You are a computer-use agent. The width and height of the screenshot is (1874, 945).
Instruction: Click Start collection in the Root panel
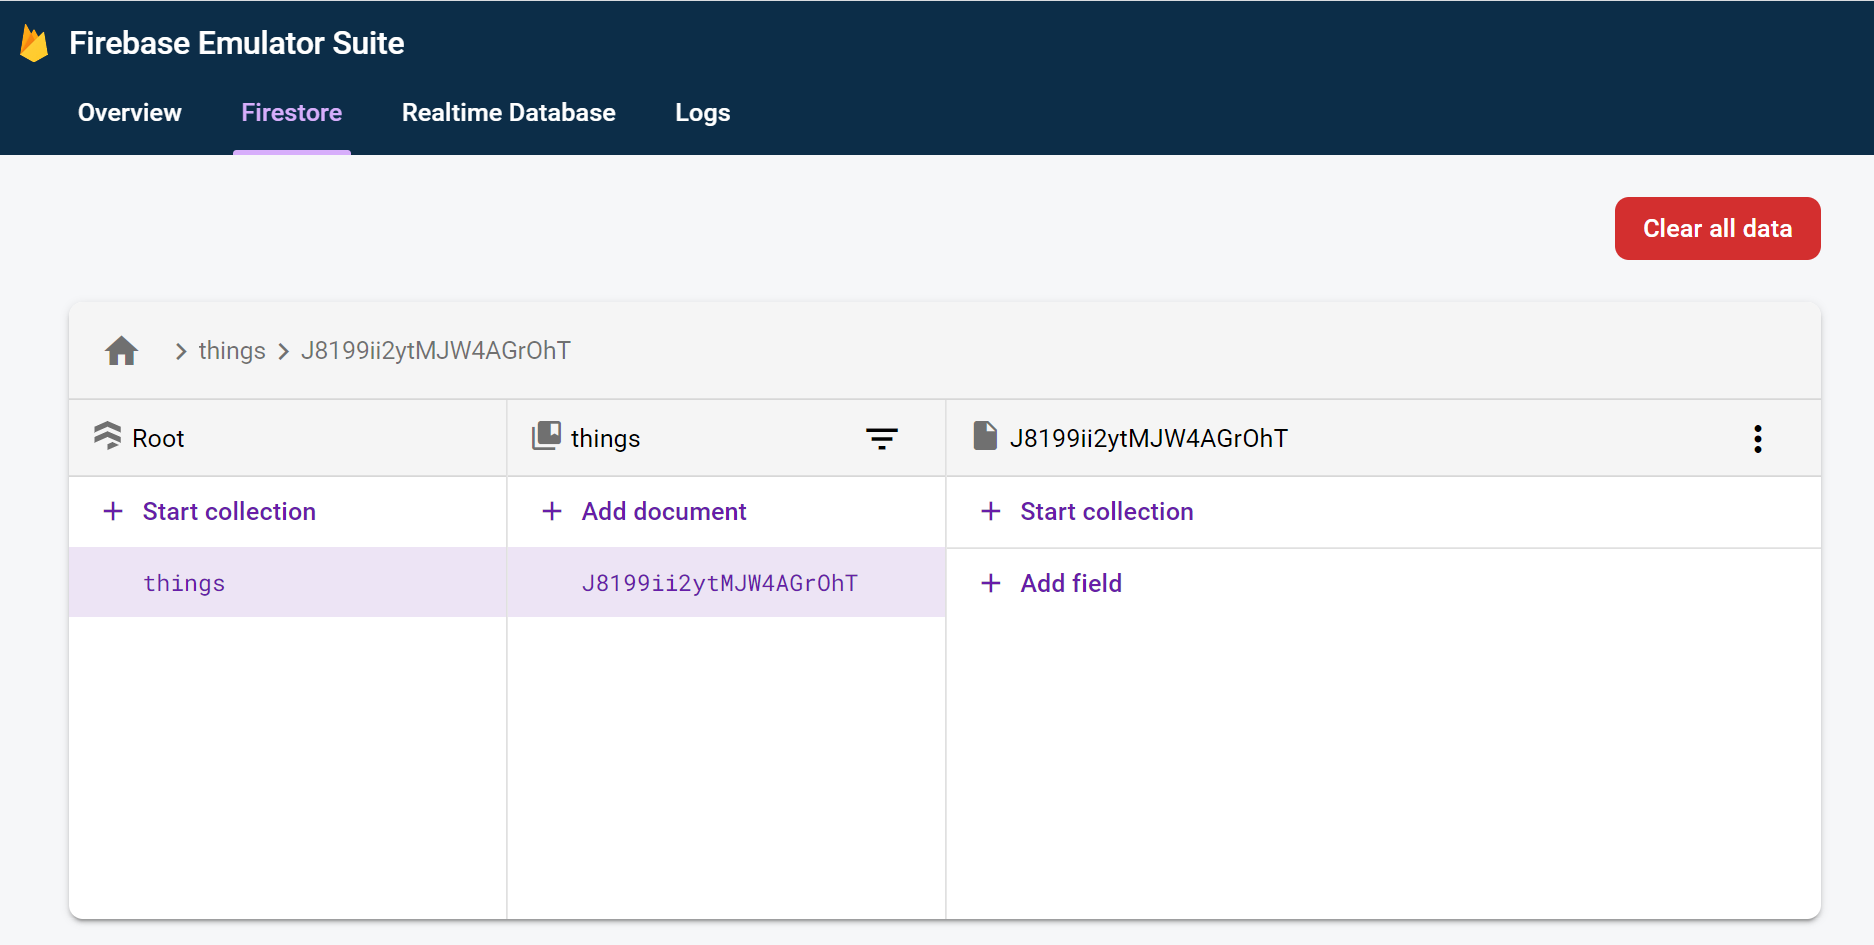point(228,511)
